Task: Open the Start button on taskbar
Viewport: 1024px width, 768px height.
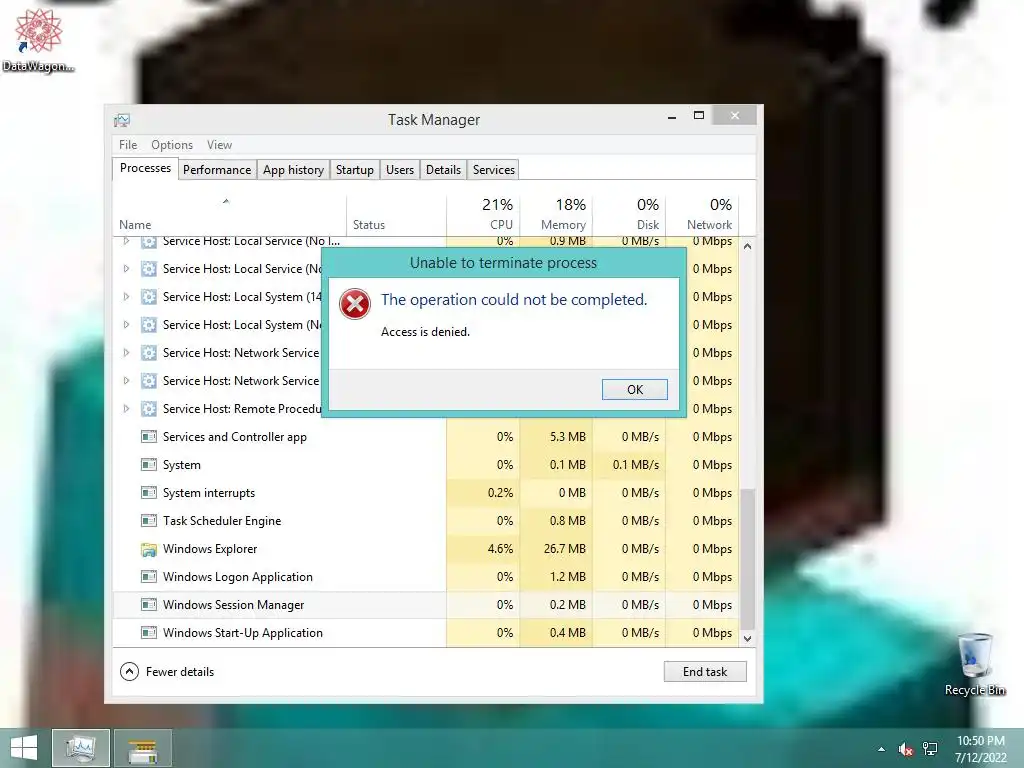Action: 24,748
